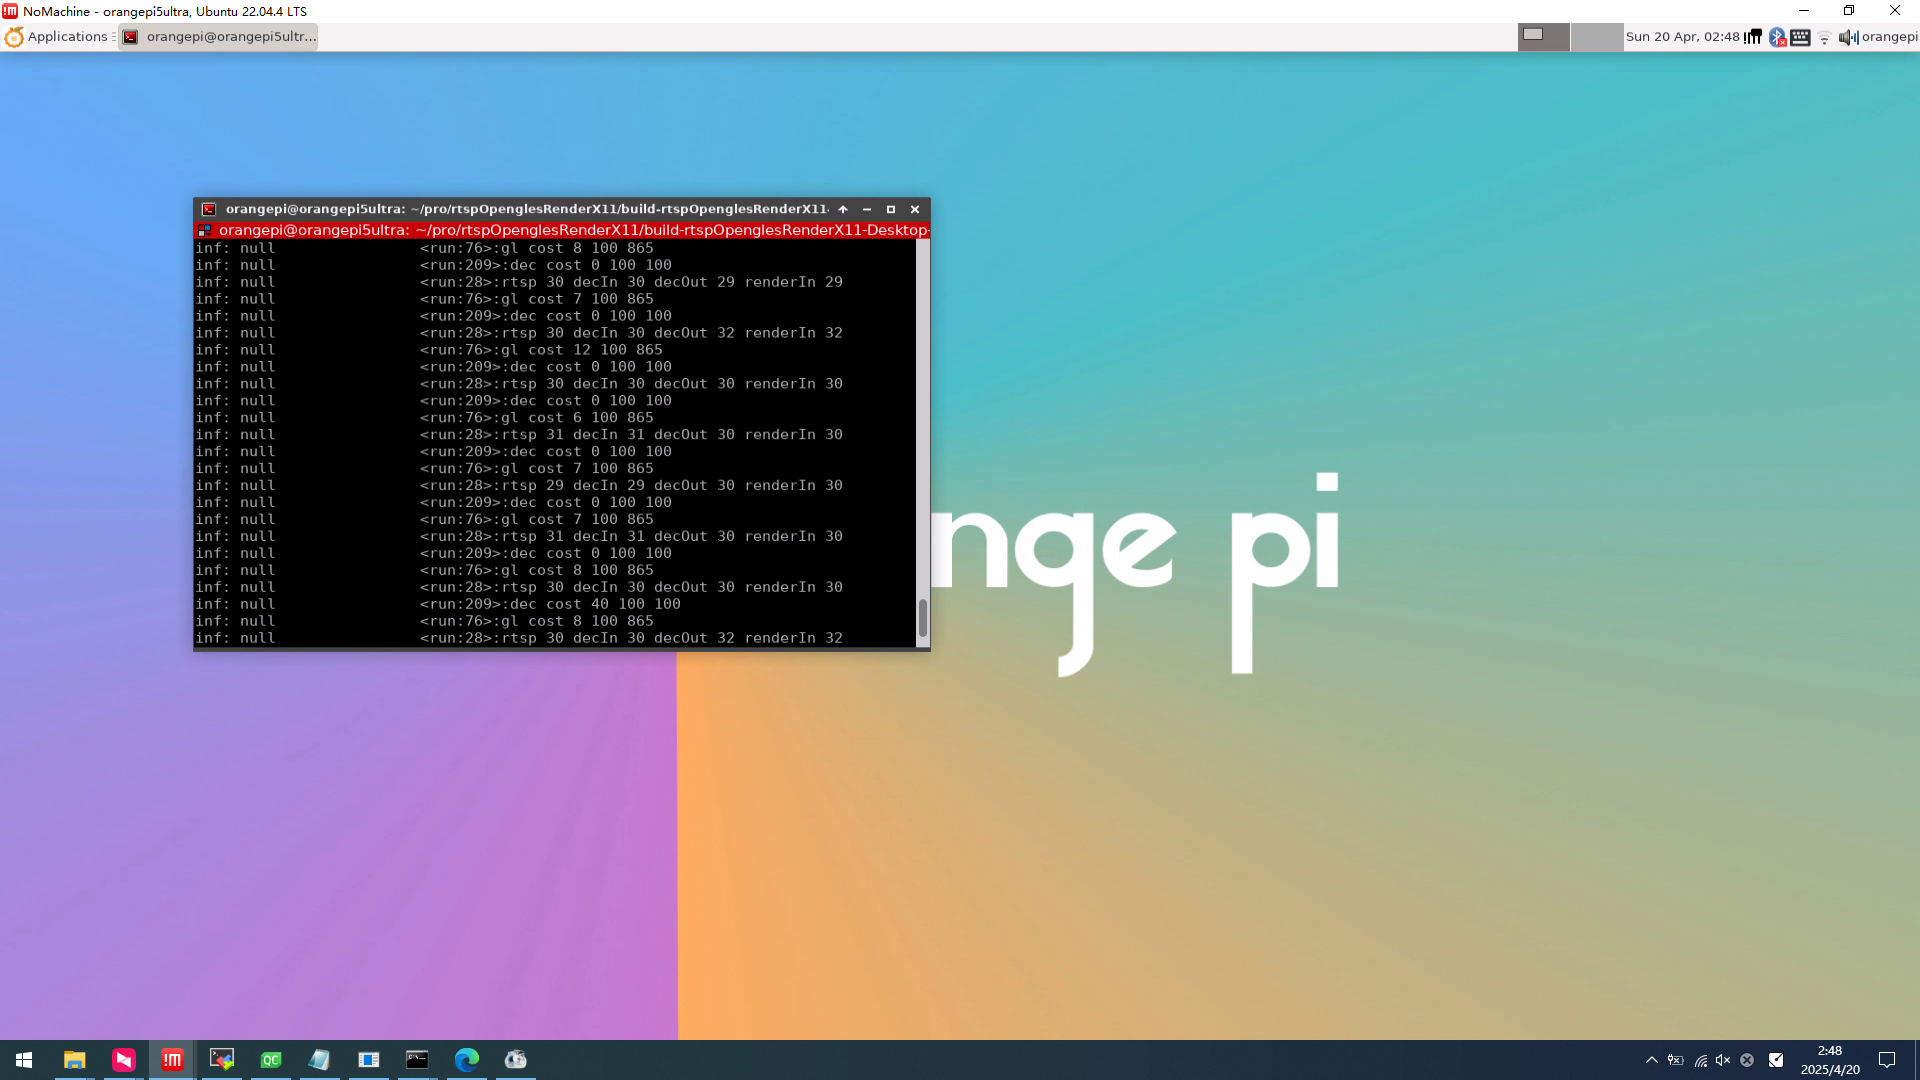Switch to the first workspace

(x=1543, y=37)
